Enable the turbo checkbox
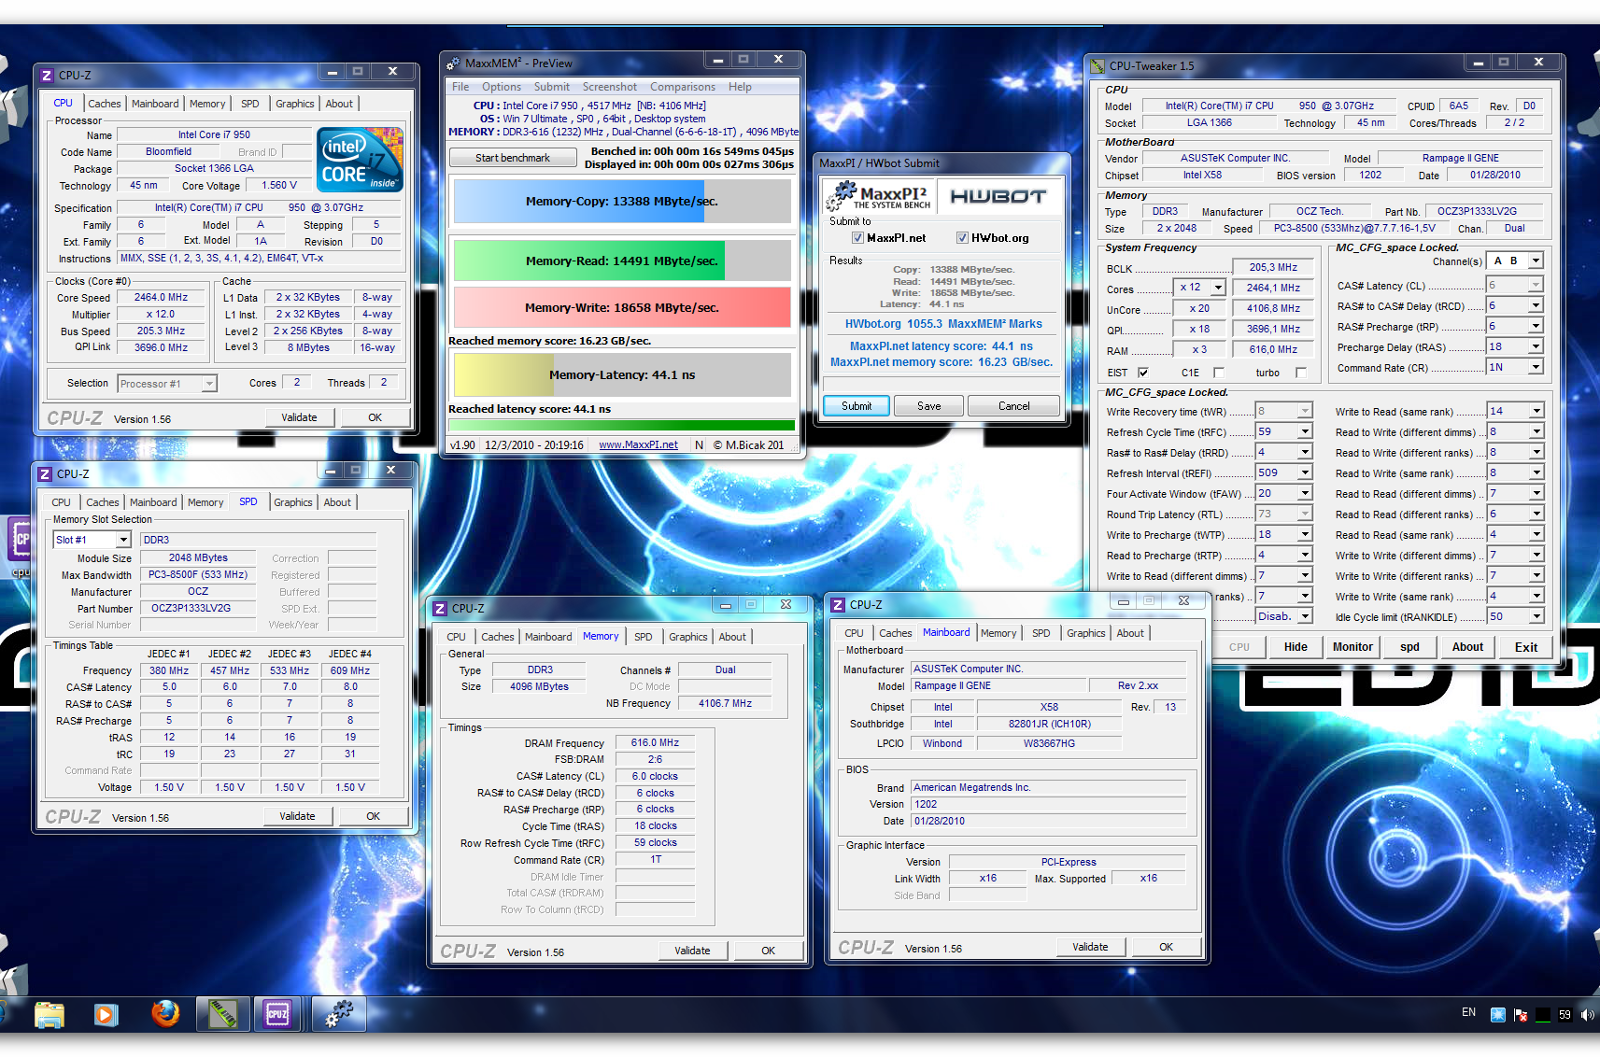The image size is (1600, 1057). pyautogui.click(x=1300, y=372)
